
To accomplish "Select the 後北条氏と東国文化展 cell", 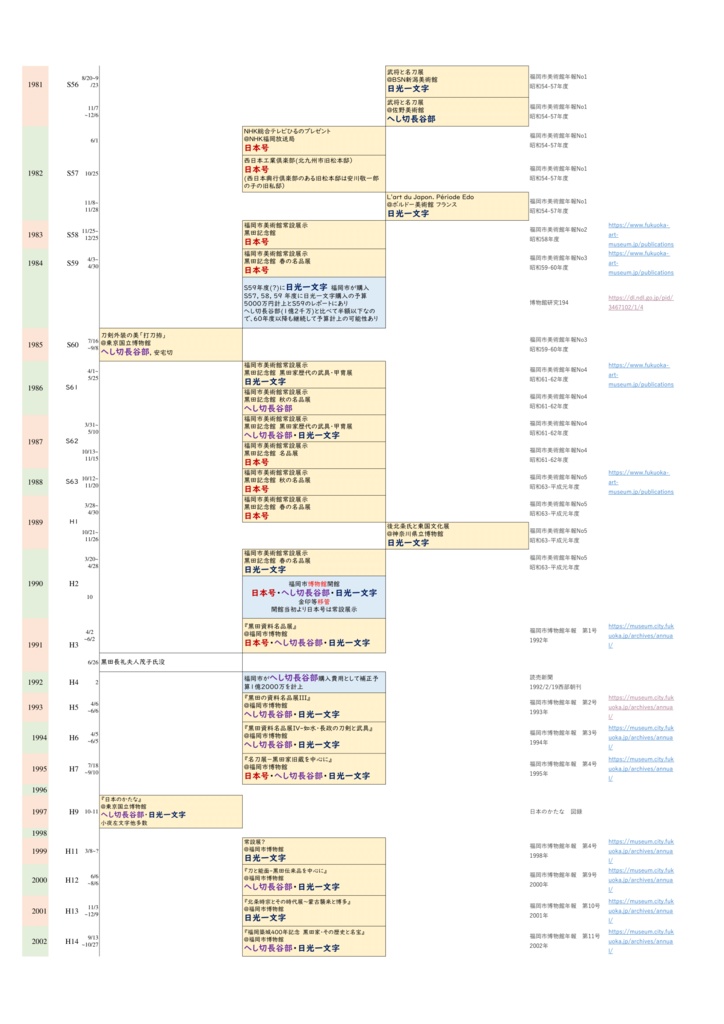I will click(456, 535).
